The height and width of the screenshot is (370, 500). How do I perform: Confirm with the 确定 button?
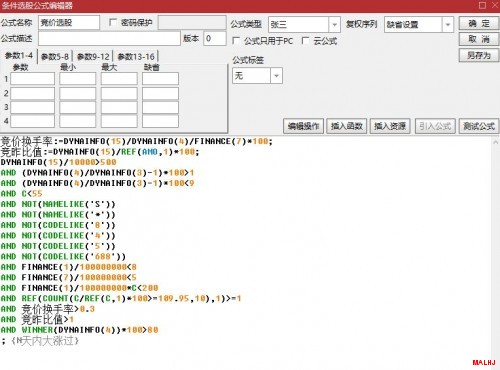coord(479,23)
